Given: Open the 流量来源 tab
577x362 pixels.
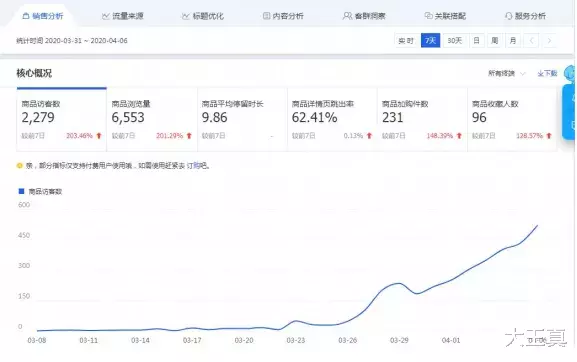Looking at the screenshot, I should 123,16.
